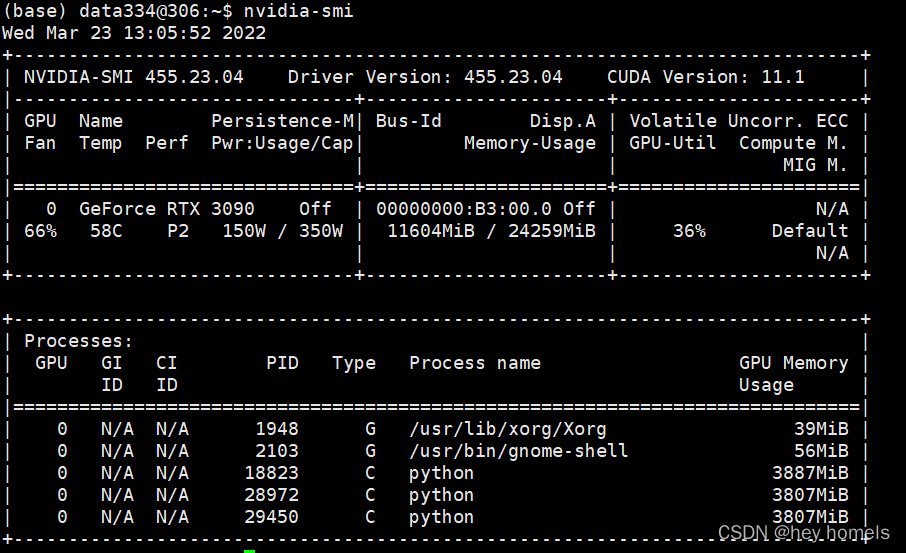Click the 'MIG M.' header
Image resolution: width=906 pixels, height=553 pixels.
coord(815,165)
